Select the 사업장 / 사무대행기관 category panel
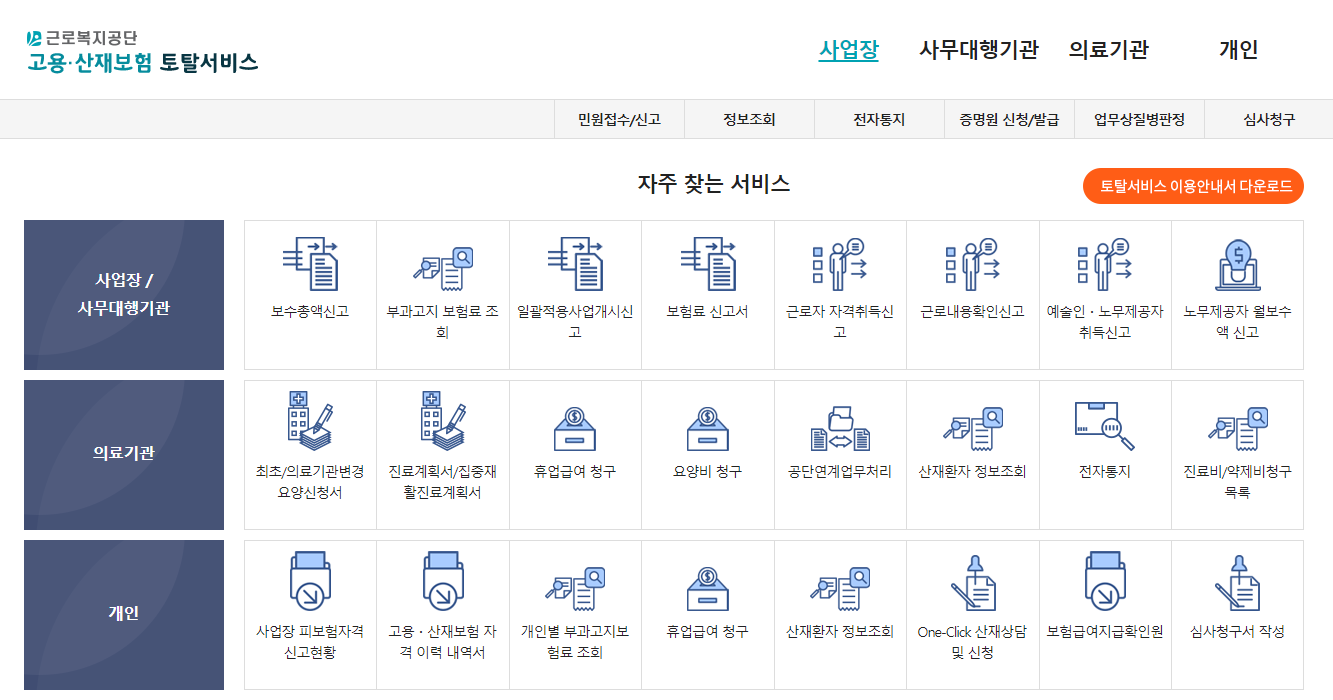 (x=124, y=295)
